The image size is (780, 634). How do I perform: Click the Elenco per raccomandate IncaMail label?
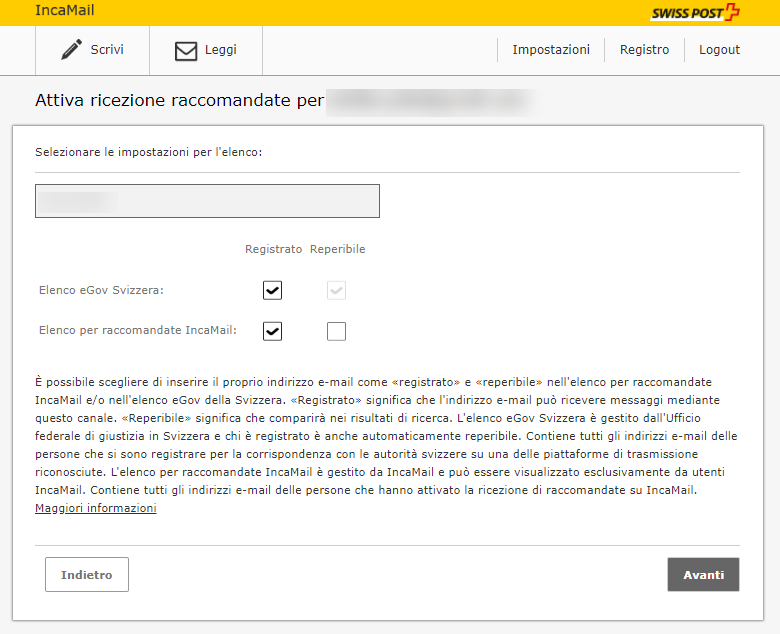tap(137, 329)
